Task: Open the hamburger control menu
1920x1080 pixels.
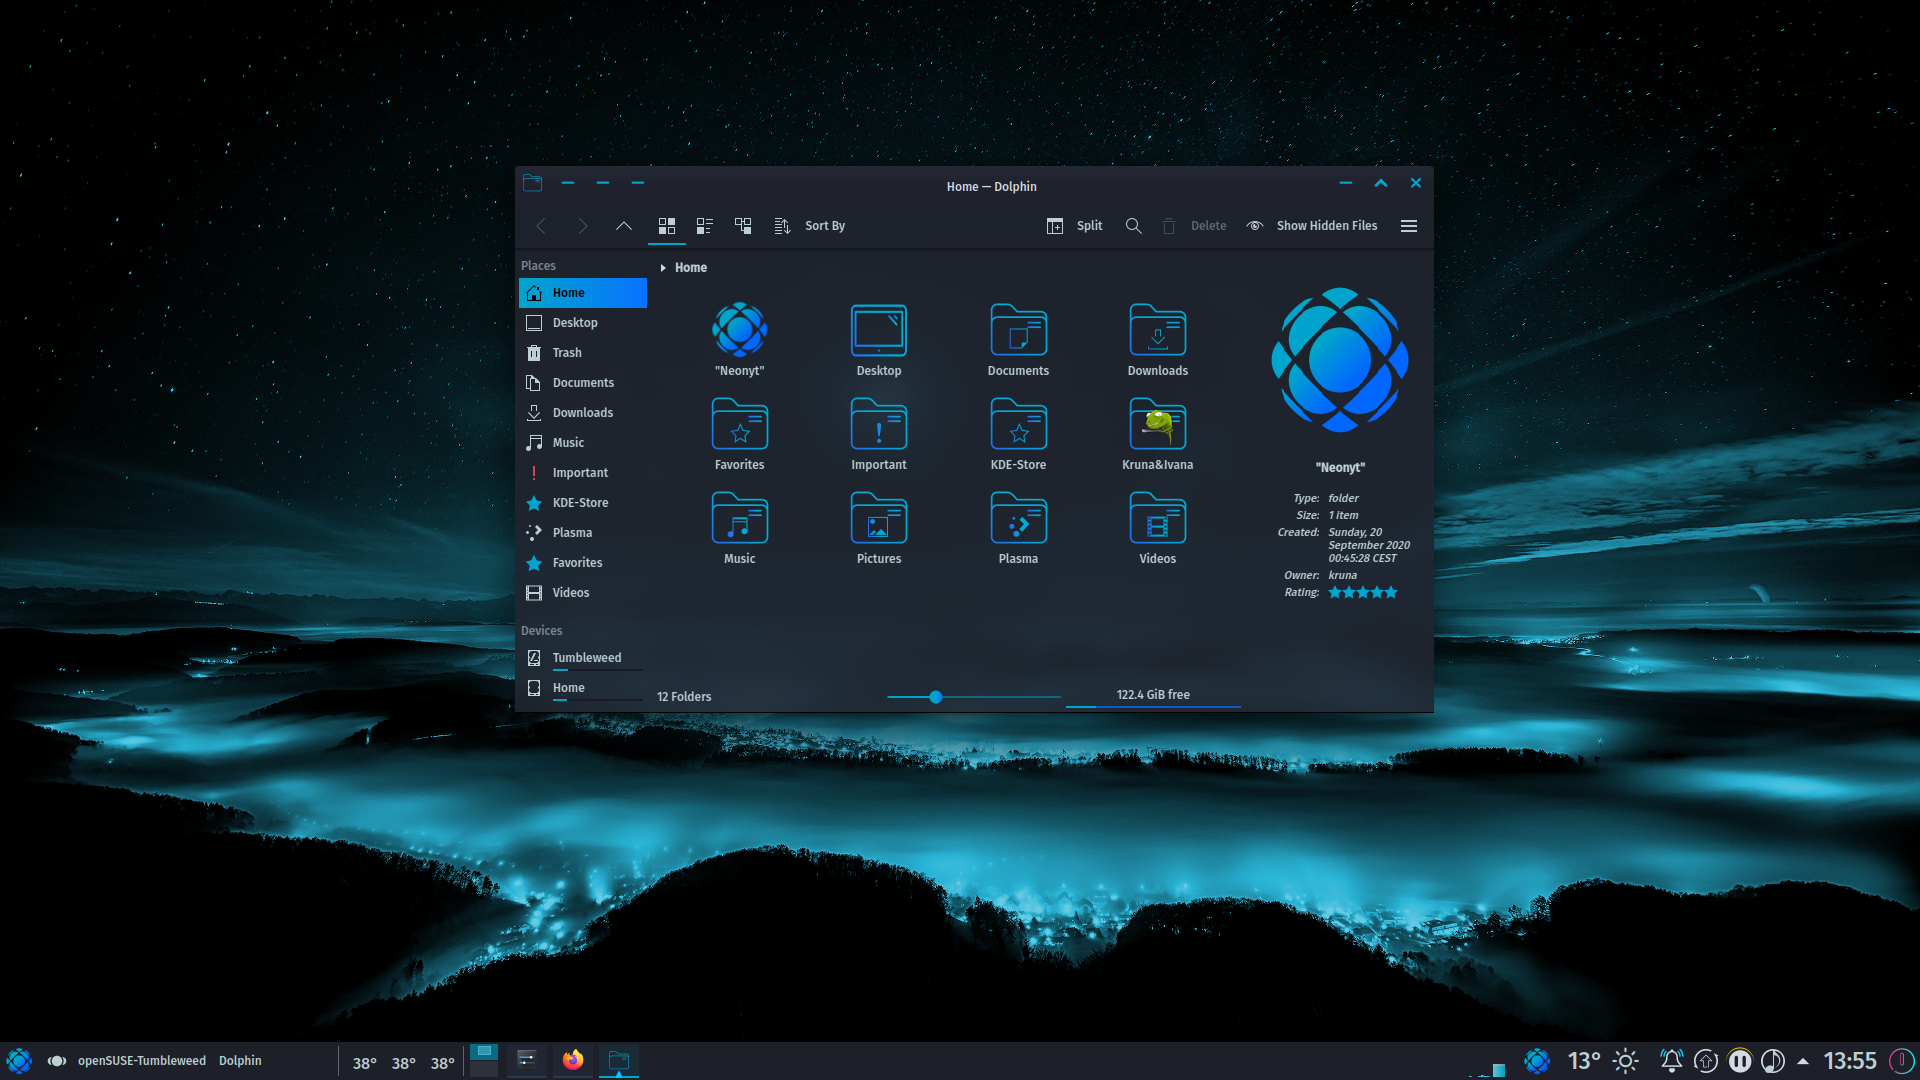Action: [x=1409, y=226]
